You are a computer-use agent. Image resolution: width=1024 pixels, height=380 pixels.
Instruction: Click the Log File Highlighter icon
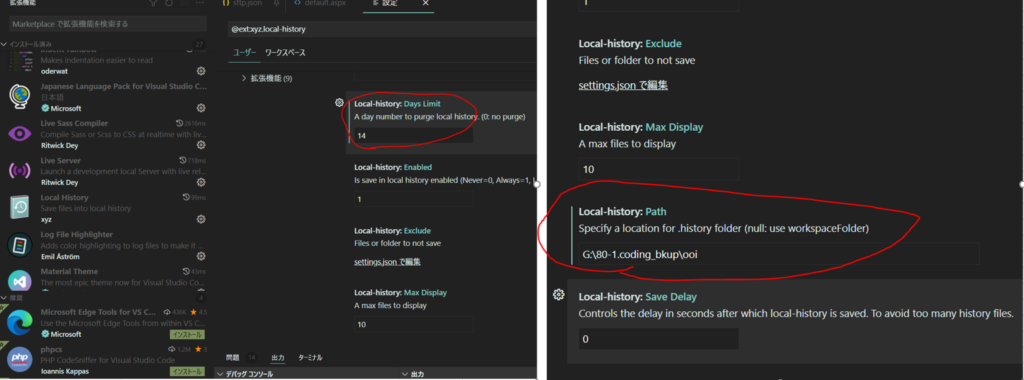tap(20, 245)
